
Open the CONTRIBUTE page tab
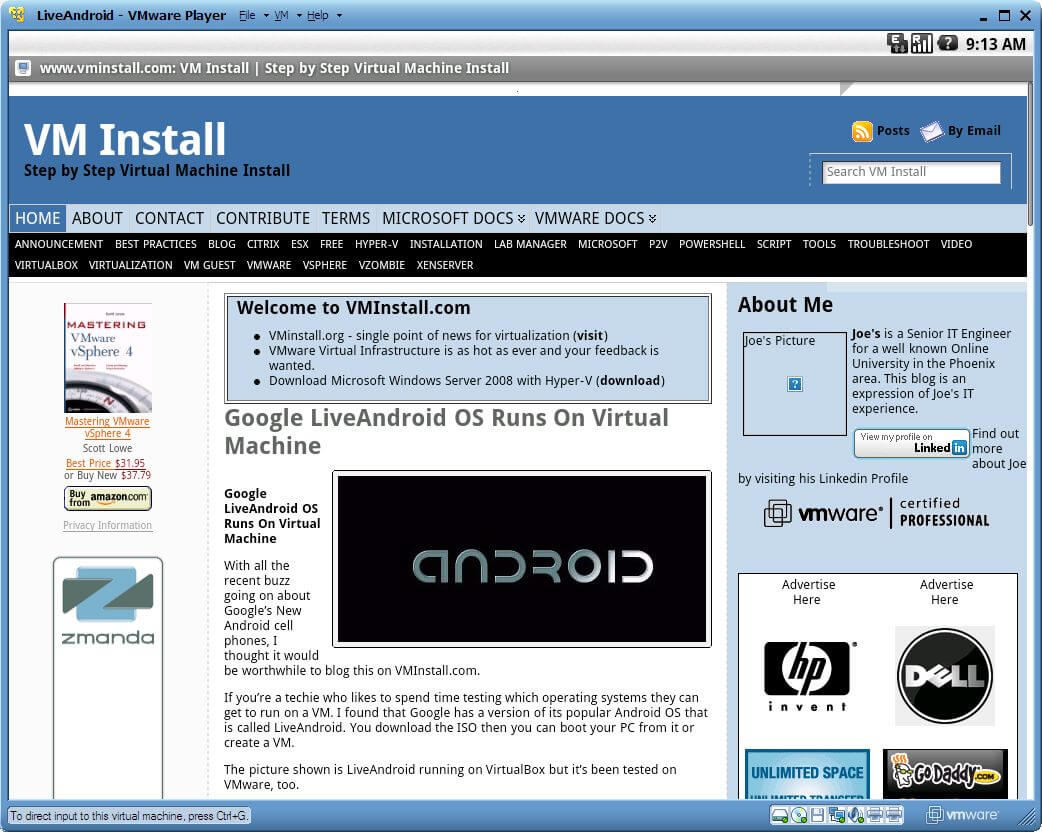[x=263, y=219]
